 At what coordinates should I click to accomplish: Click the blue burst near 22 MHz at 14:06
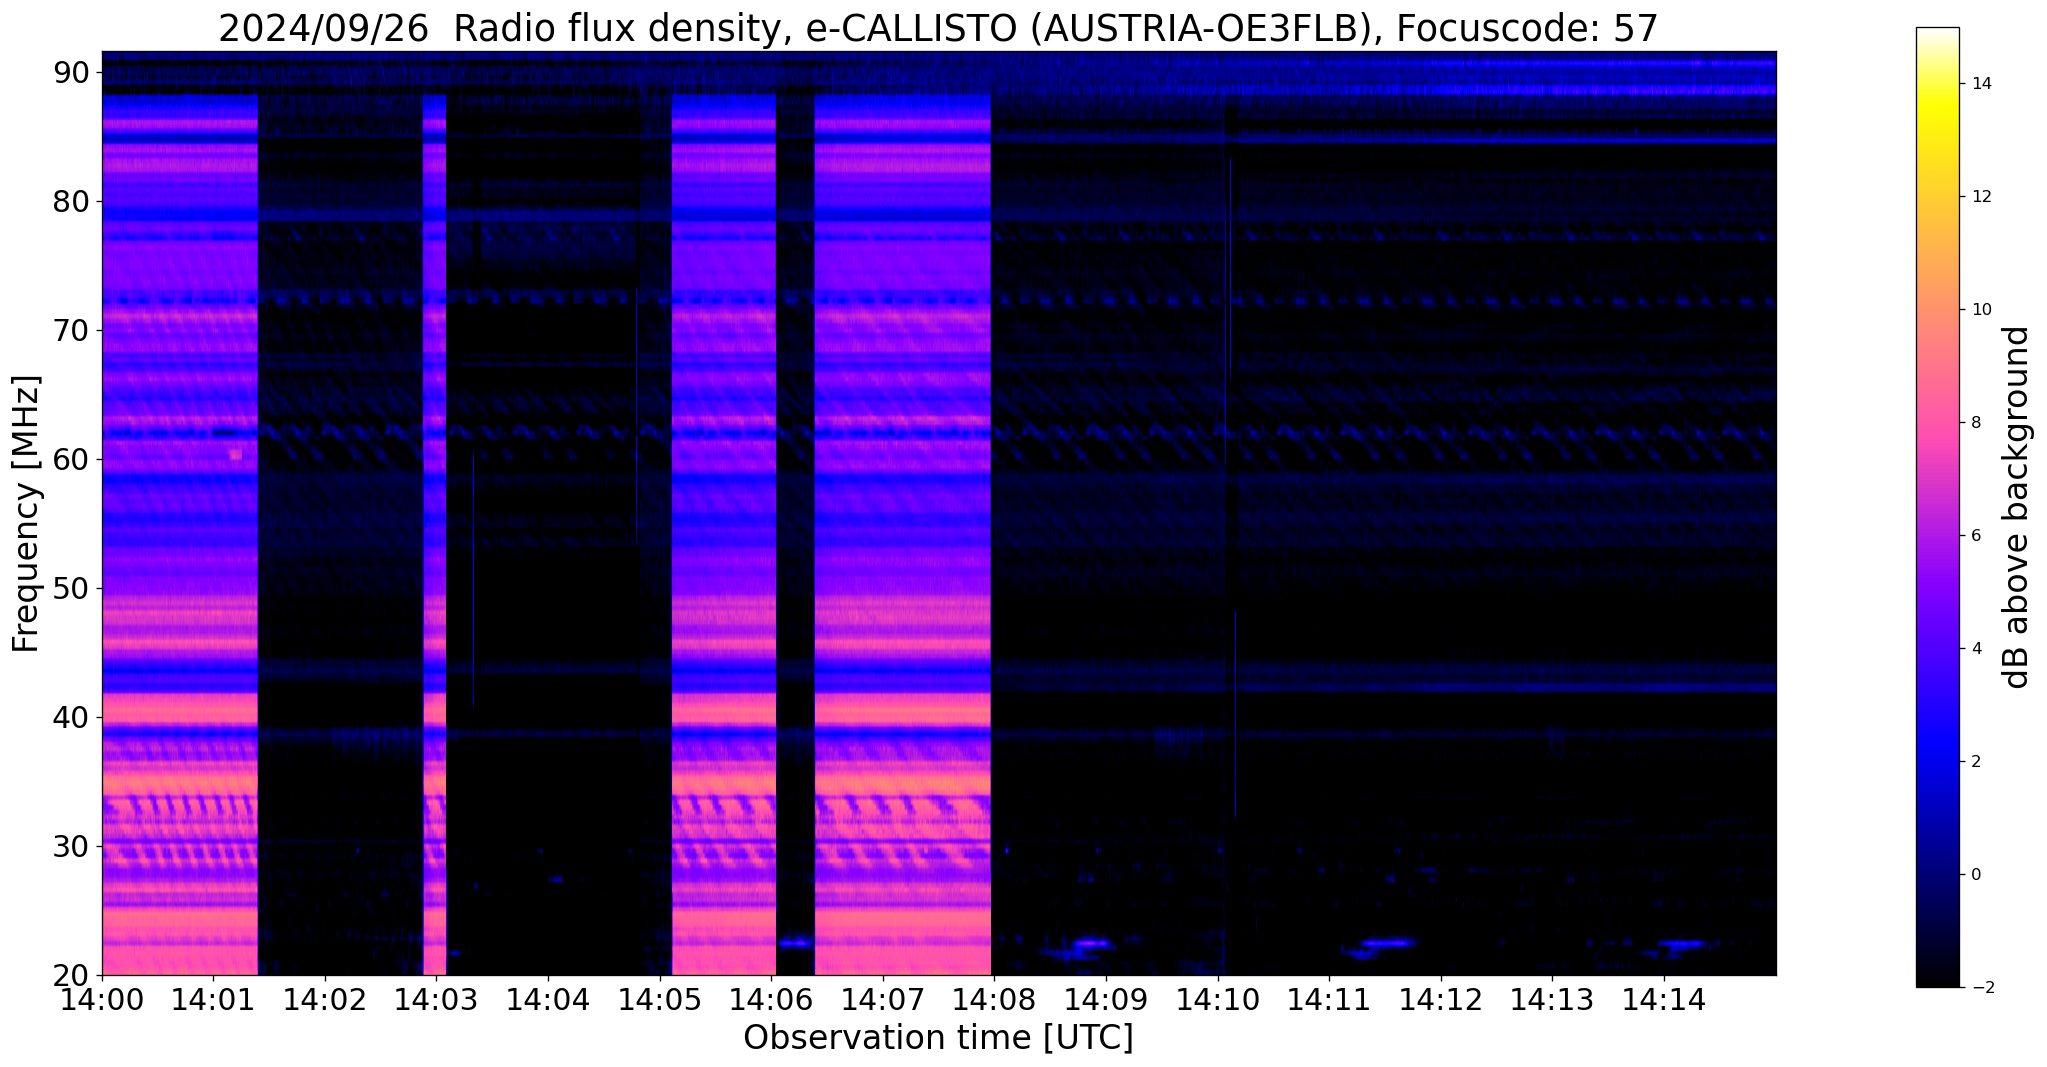tap(796, 942)
